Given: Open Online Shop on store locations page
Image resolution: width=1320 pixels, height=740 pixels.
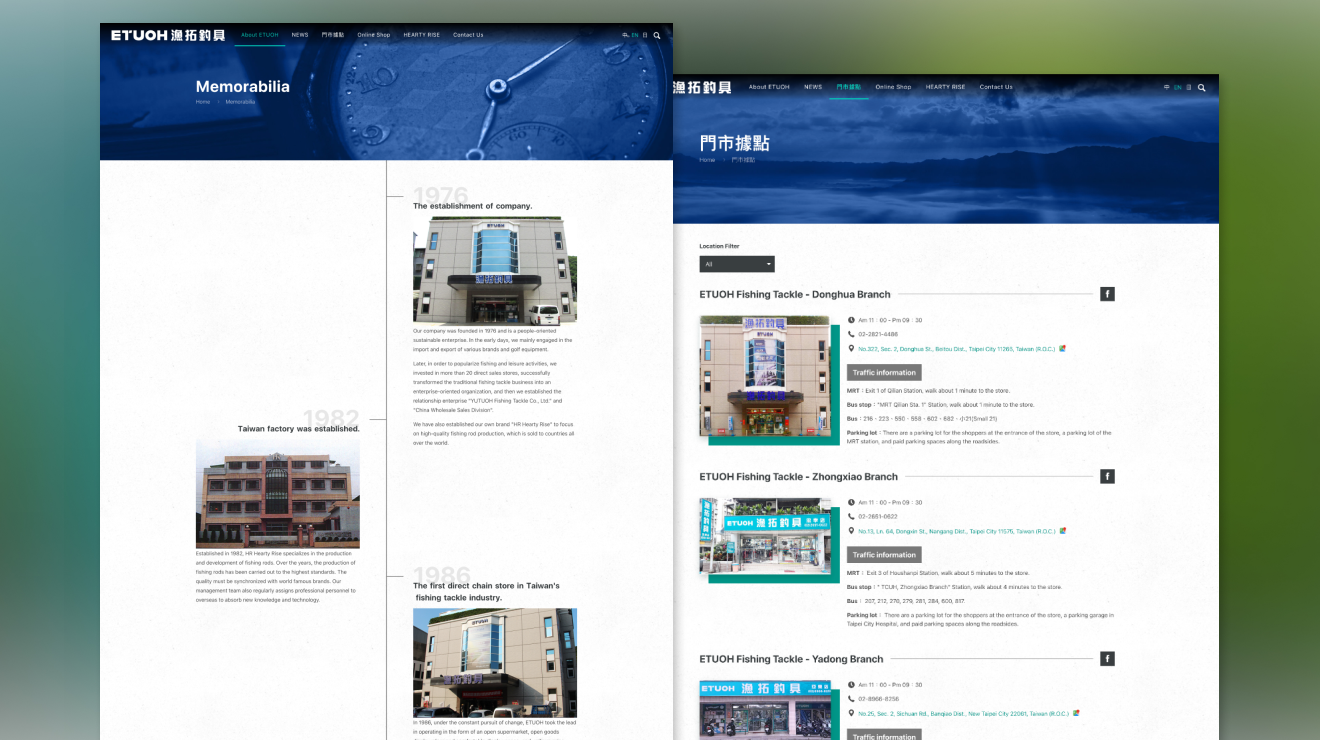Looking at the screenshot, I should (x=894, y=87).
